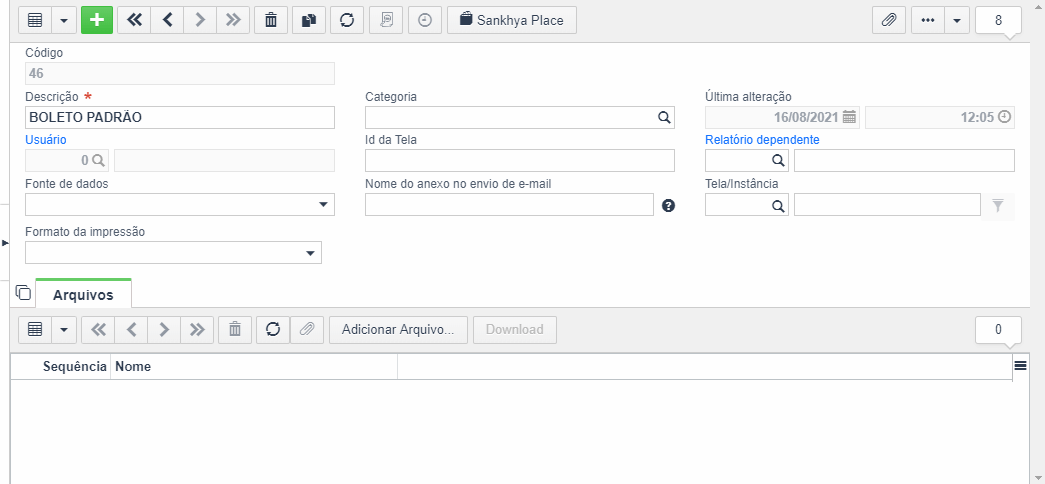Click the green add new record button
This screenshot has width=1045, height=484.
tap(97, 20)
